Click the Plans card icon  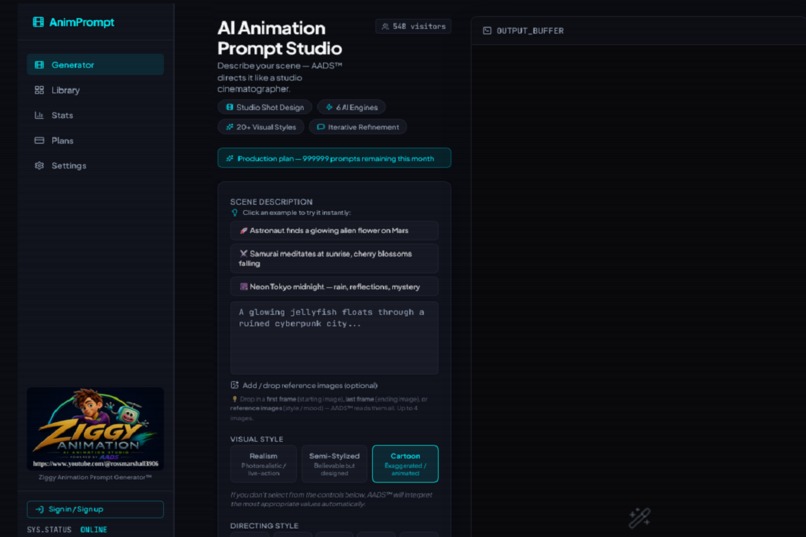tap(39, 140)
